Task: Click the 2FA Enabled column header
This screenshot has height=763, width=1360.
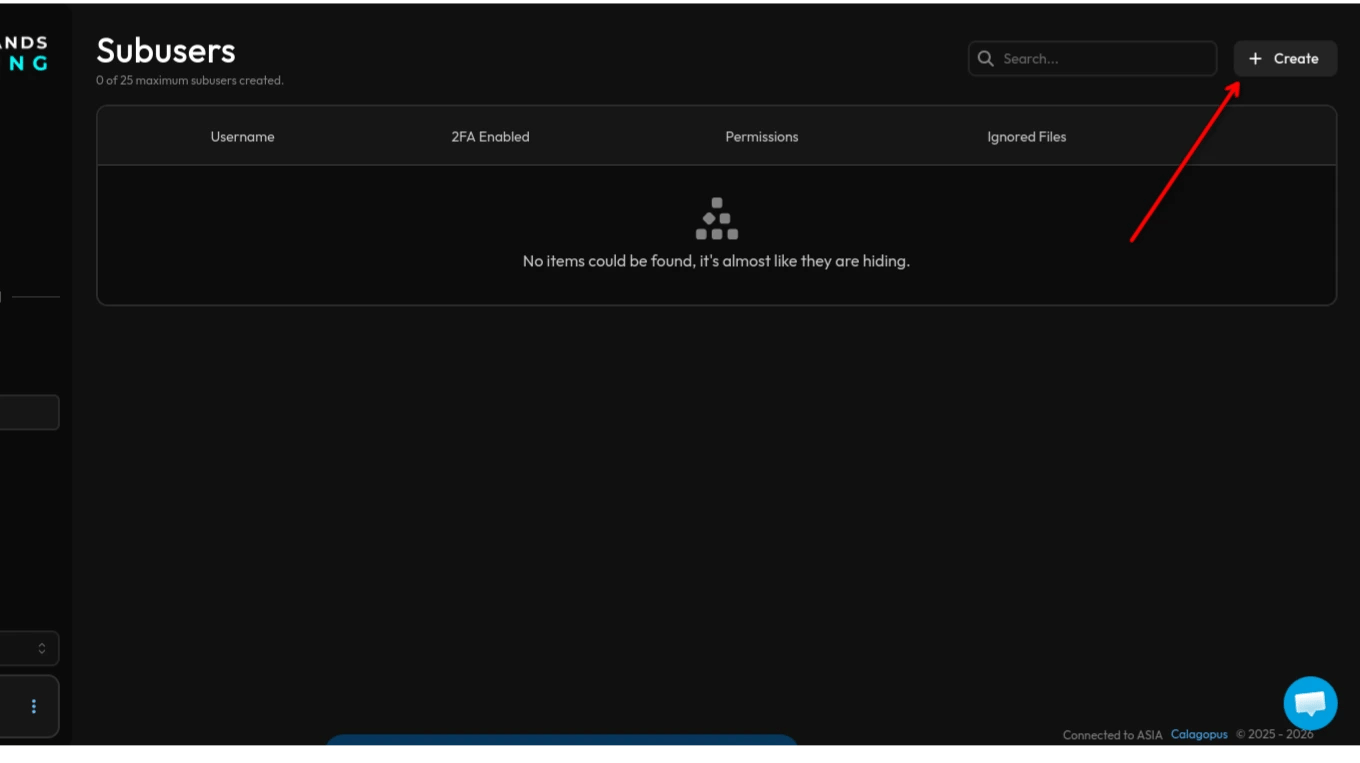Action: click(490, 137)
